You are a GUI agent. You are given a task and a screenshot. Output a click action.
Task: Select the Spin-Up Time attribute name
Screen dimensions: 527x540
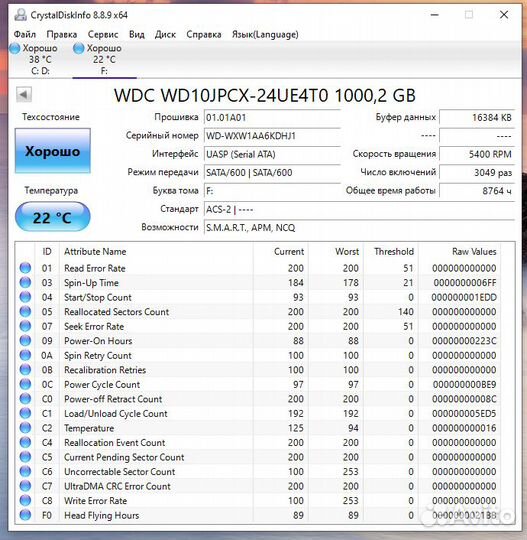[91, 283]
